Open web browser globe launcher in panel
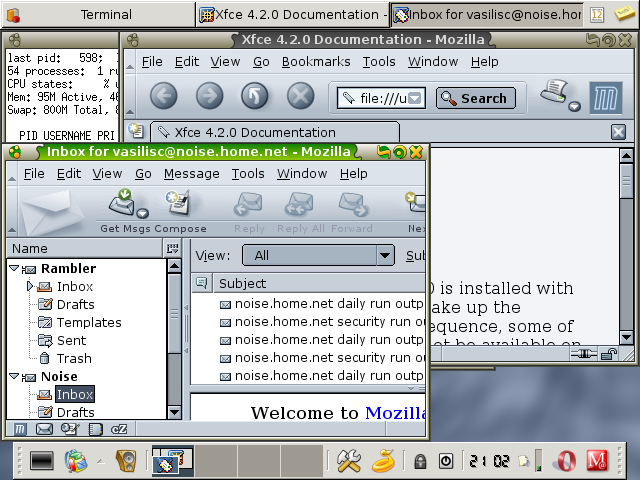Image resolution: width=640 pixels, height=480 pixels. click(x=76, y=461)
